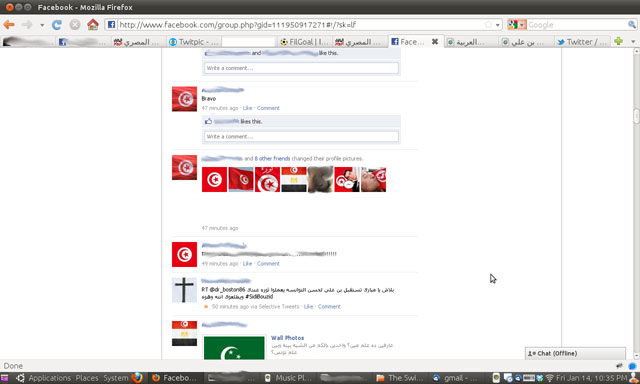
Task: Click the thumbs-up icon beside 'likes this'
Action: click(x=209, y=121)
